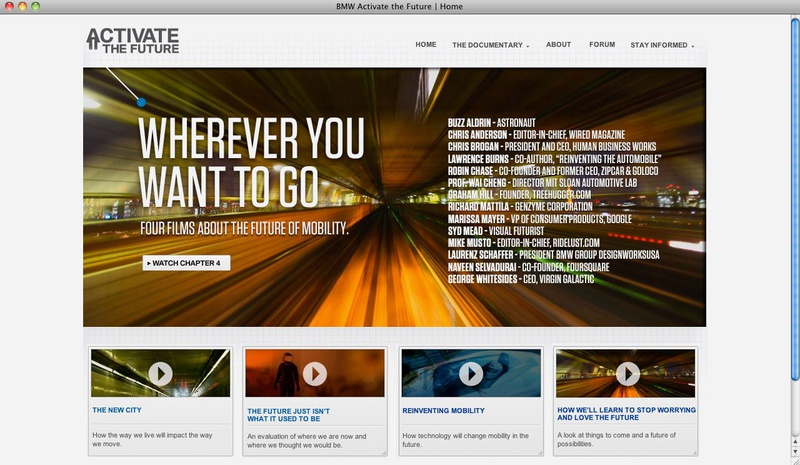Click the Marissa Mayer Google line
The image size is (800, 465).
pyautogui.click(x=540, y=219)
